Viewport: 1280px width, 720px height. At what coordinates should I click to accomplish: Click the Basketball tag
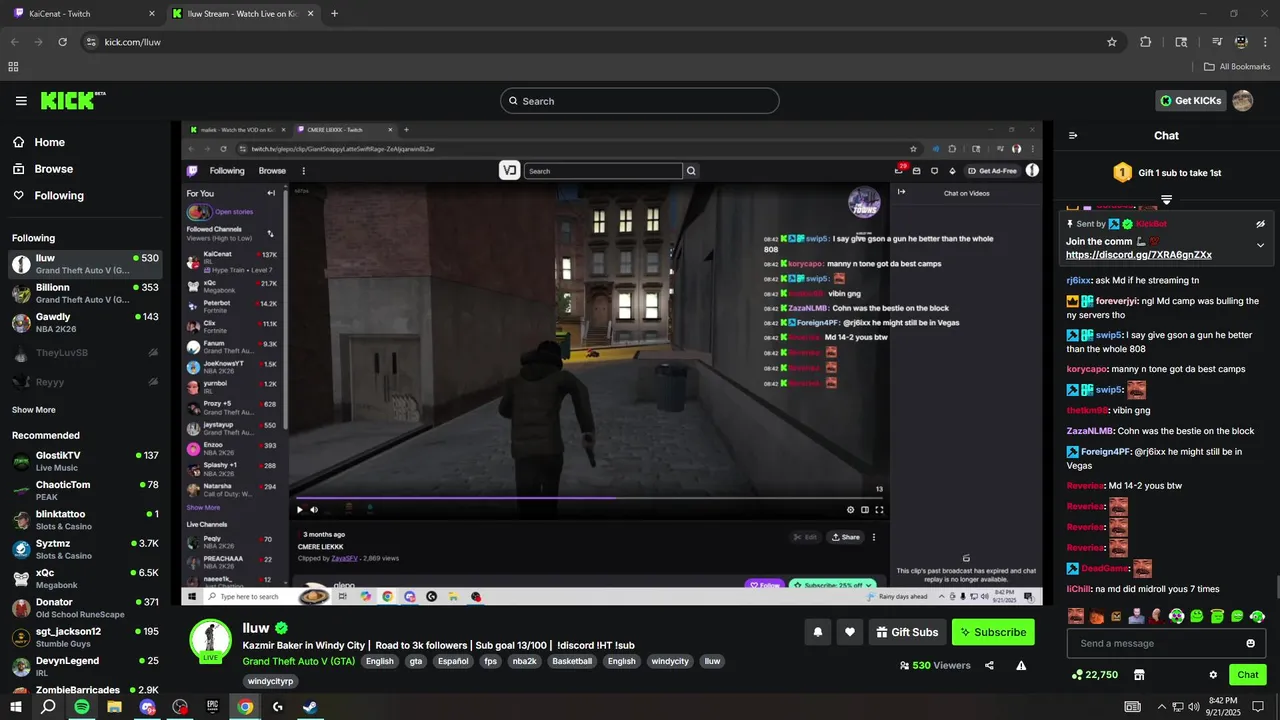click(572, 661)
